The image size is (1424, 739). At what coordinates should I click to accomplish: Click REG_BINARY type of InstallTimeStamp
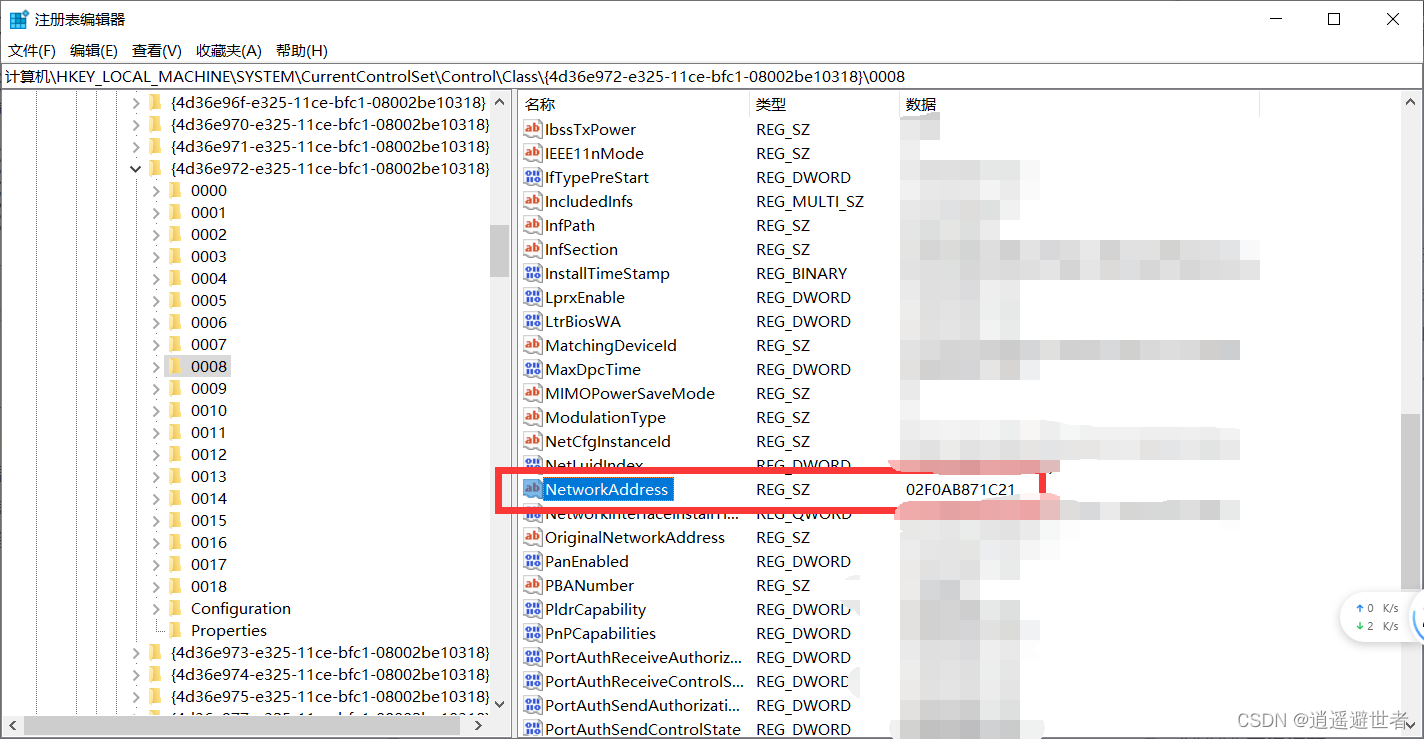[x=802, y=273]
